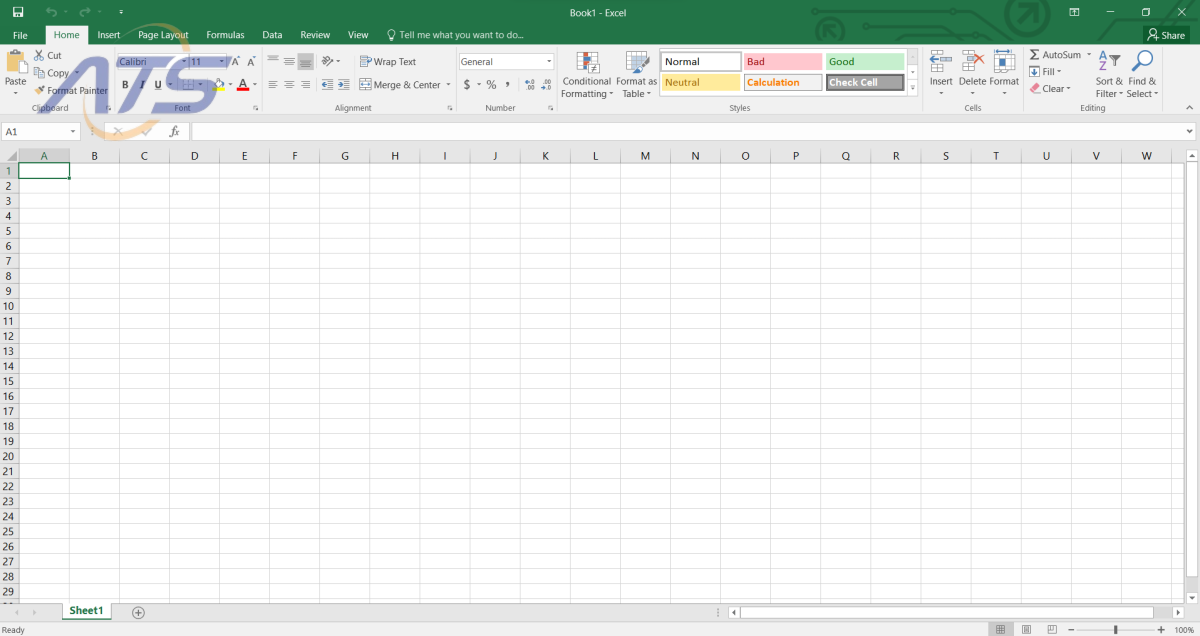Click the Paste clipboard icon
The width and height of the screenshot is (1200, 636).
(x=16, y=62)
